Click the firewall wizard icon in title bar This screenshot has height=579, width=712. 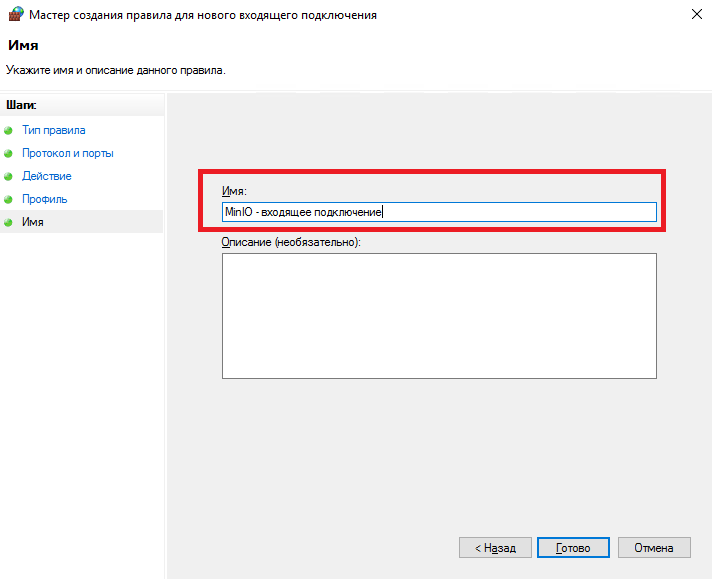click(x=13, y=15)
